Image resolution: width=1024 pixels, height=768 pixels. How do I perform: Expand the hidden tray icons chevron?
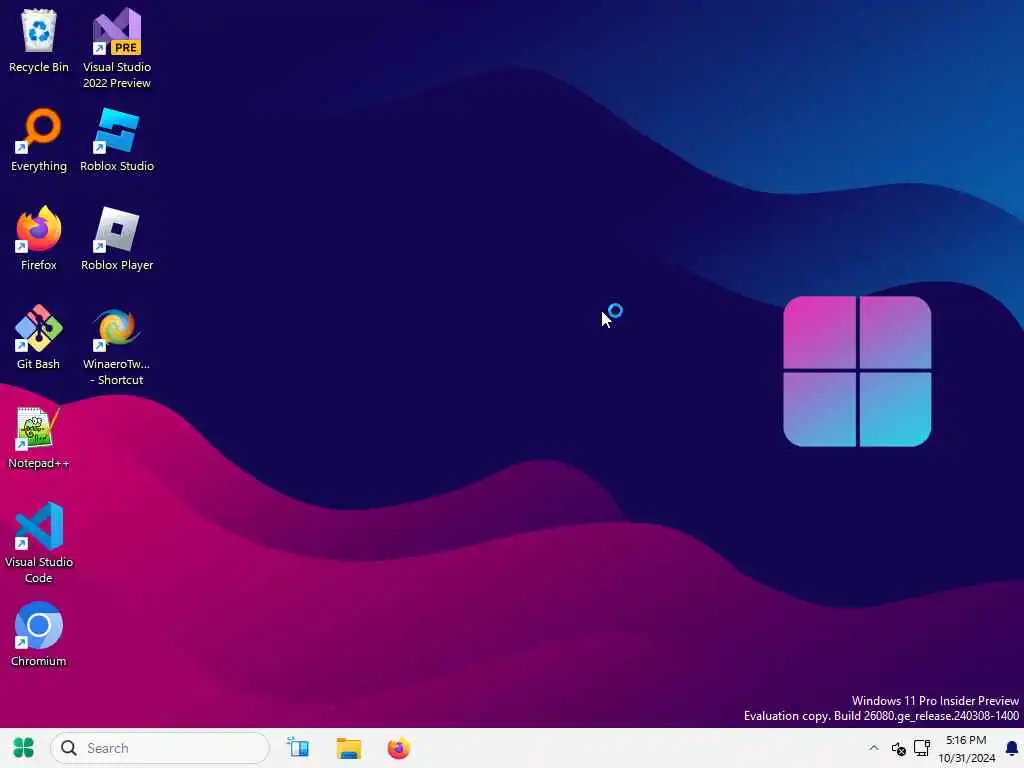874,748
